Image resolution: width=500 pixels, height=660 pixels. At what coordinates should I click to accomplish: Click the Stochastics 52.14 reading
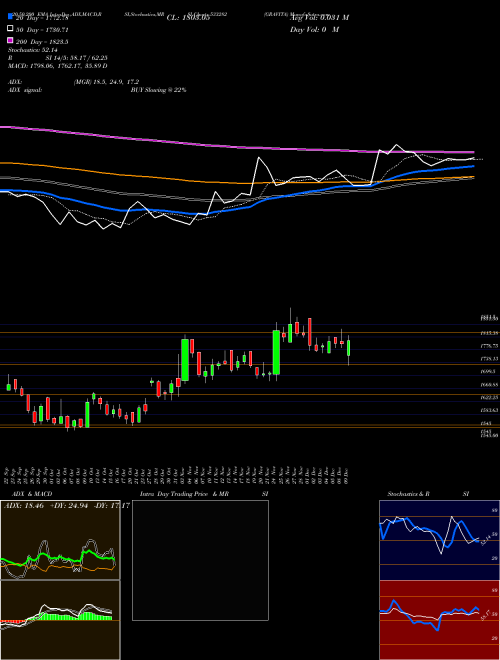[33, 50]
